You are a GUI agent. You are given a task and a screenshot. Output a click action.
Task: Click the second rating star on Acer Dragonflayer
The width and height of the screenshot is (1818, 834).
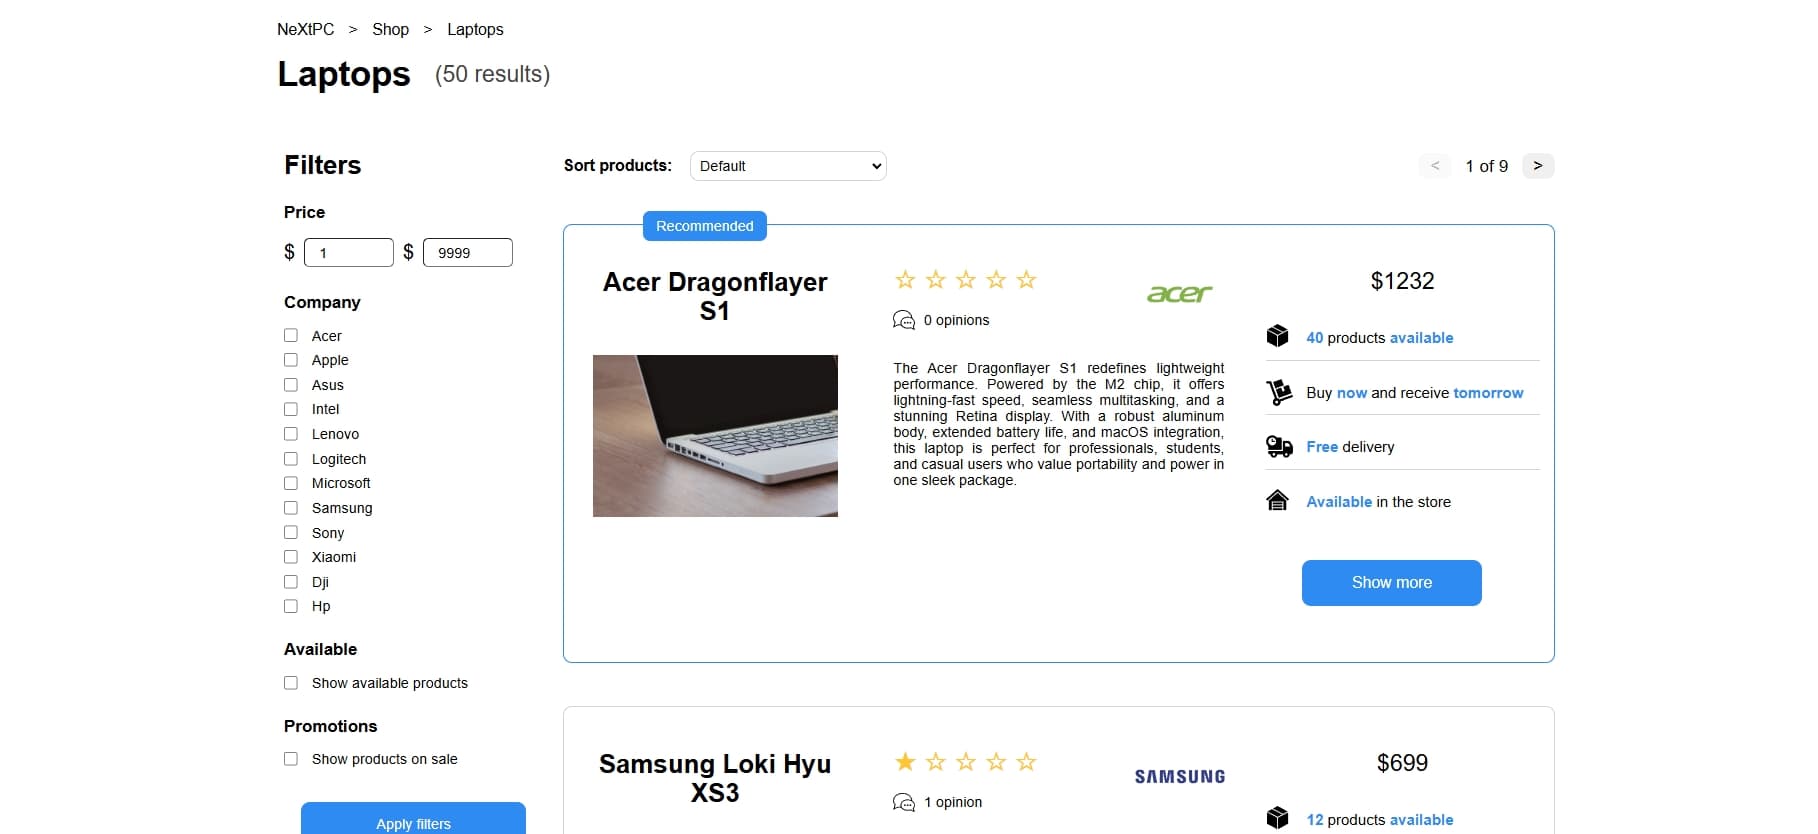point(935,280)
